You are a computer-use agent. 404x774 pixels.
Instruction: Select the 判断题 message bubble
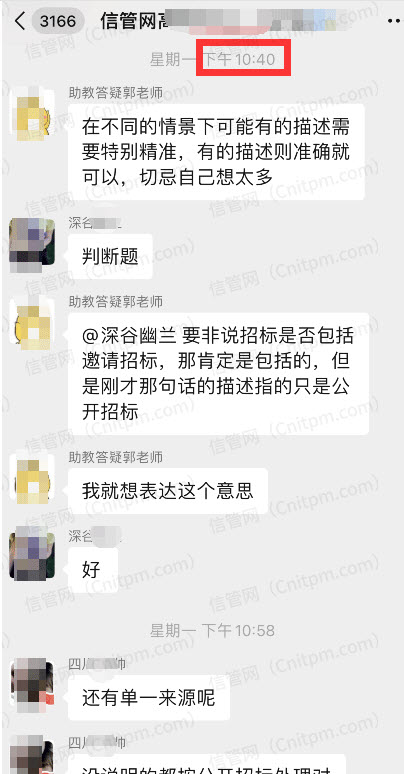(110, 257)
